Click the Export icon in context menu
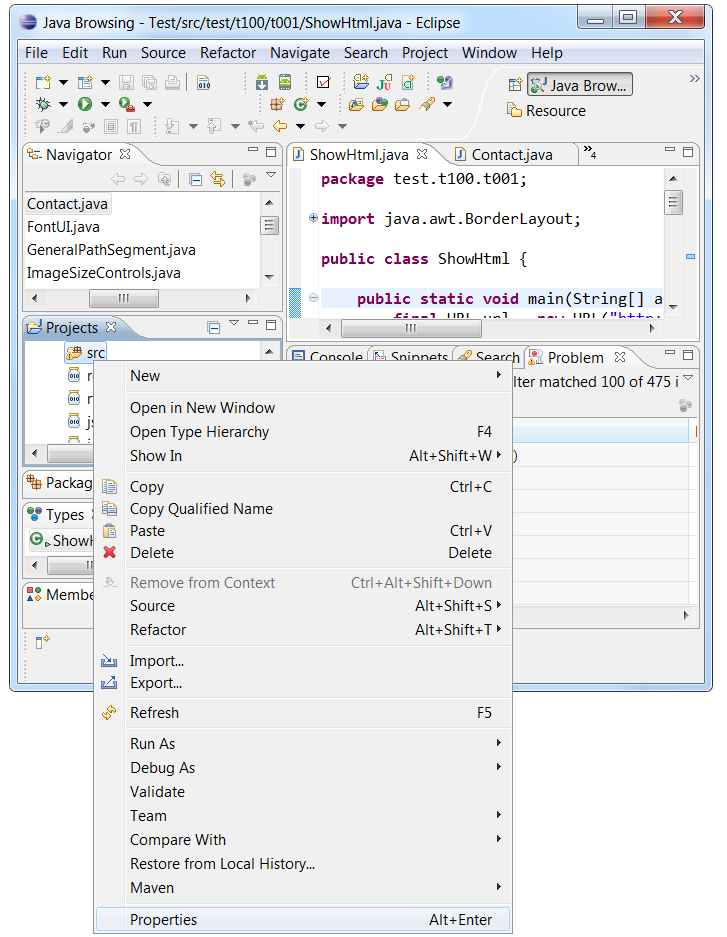 click(x=109, y=682)
